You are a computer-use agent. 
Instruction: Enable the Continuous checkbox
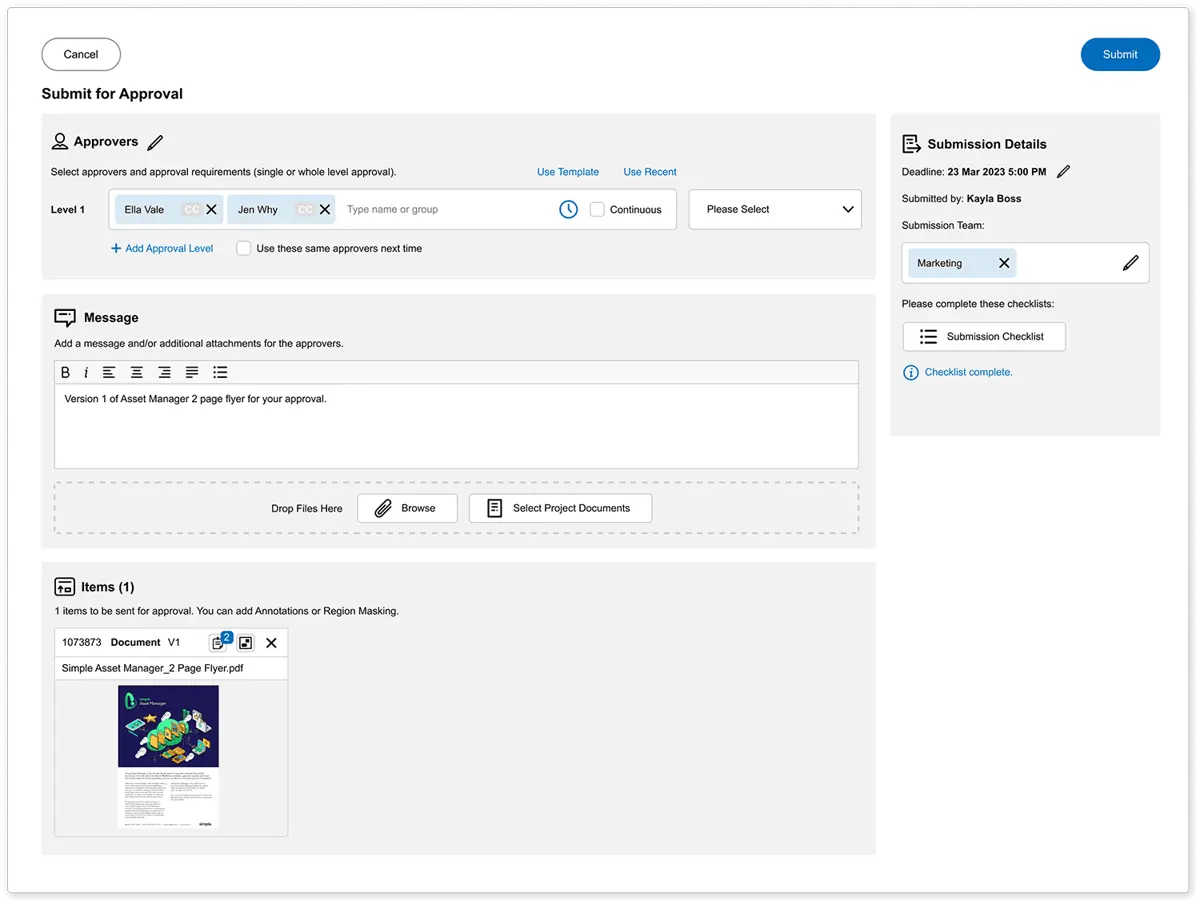pos(597,210)
